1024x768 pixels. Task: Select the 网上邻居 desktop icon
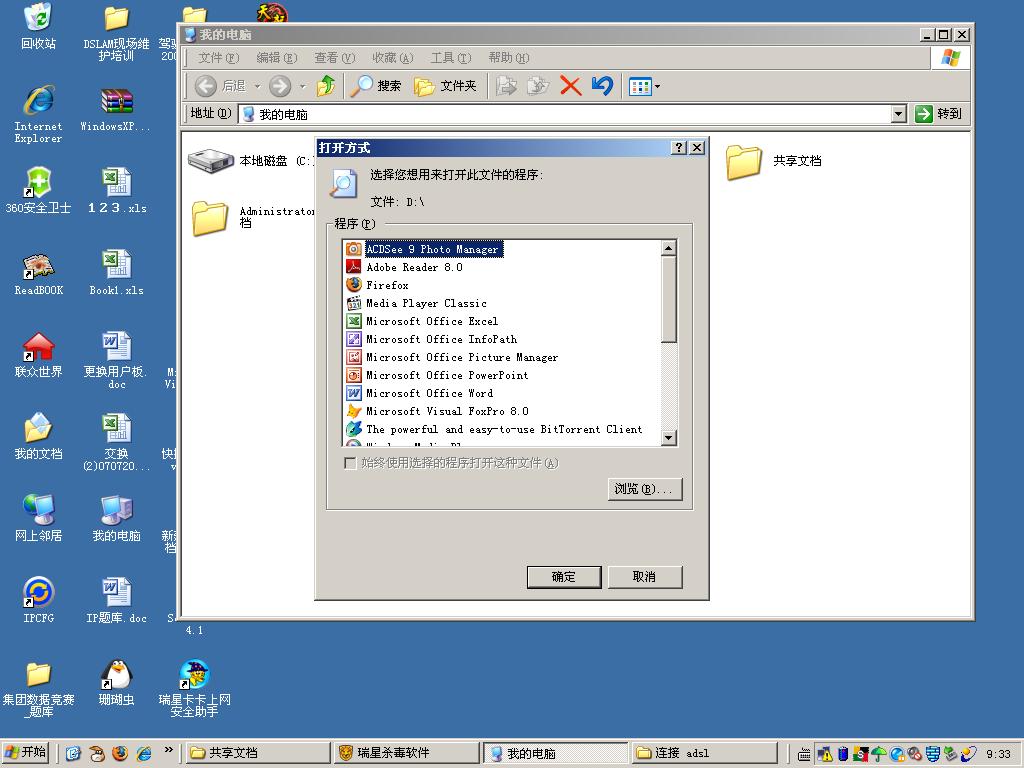coord(39,519)
